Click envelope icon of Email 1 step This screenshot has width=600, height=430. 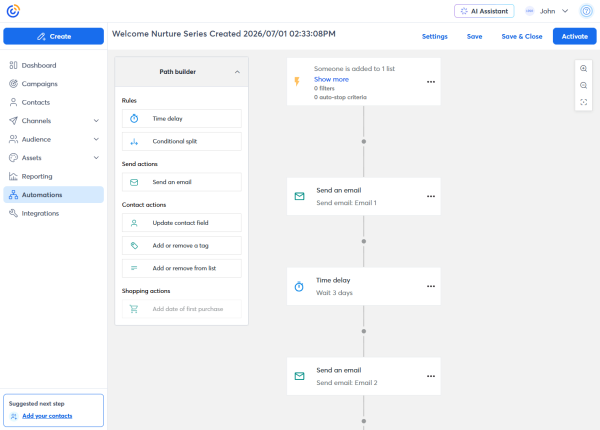pyautogui.click(x=300, y=196)
